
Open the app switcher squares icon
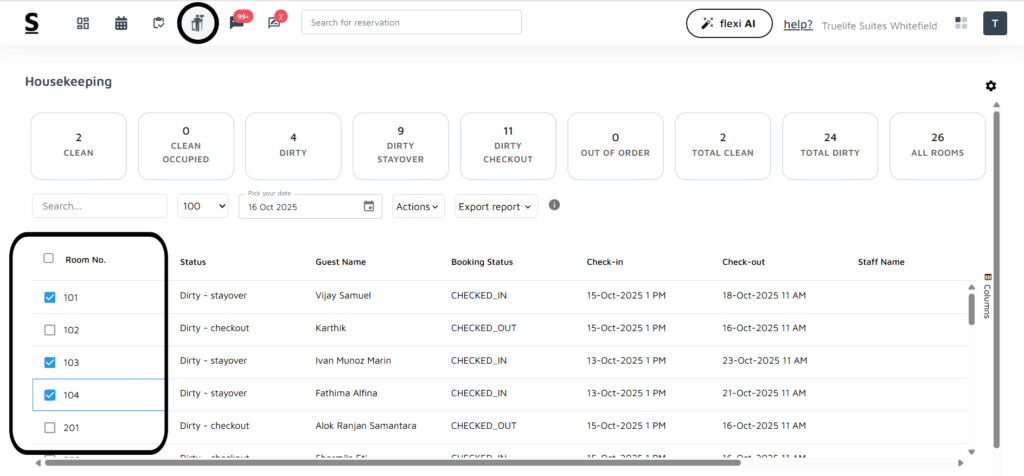pyautogui.click(x=962, y=23)
